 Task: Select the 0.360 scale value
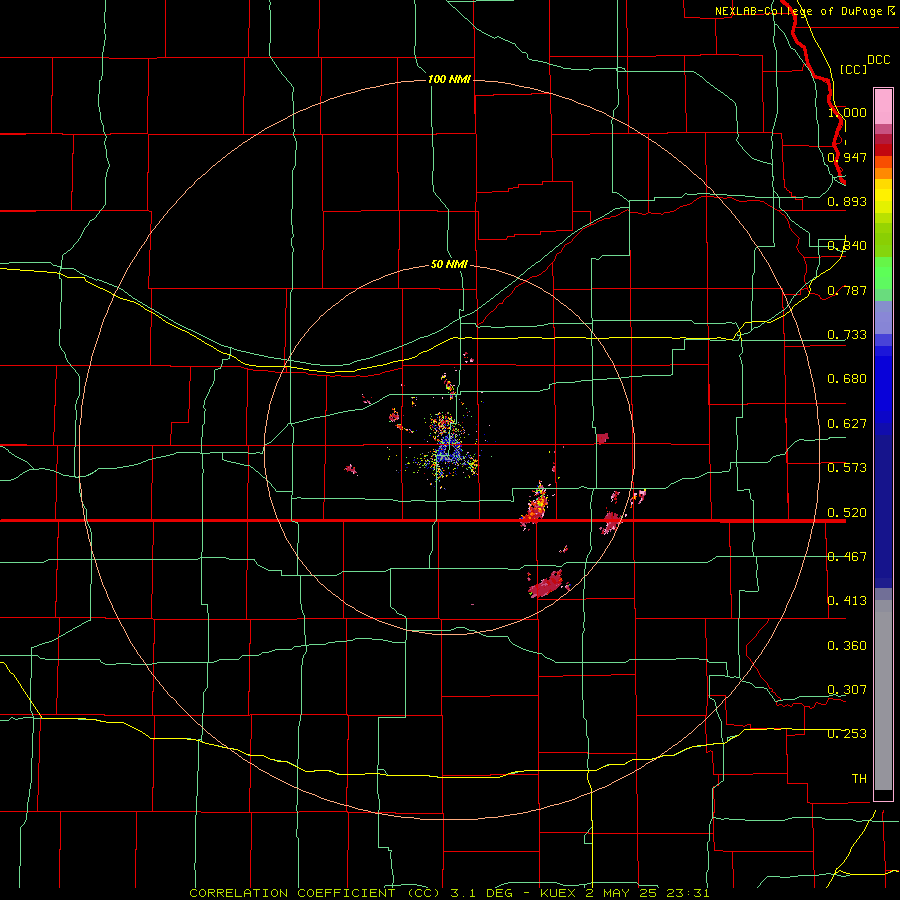pos(847,646)
